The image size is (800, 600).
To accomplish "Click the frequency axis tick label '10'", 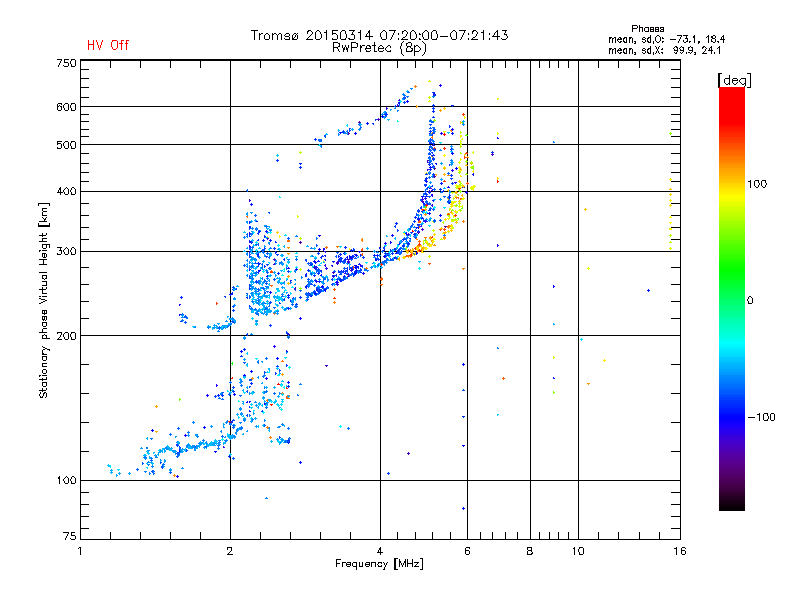I will coord(578,551).
